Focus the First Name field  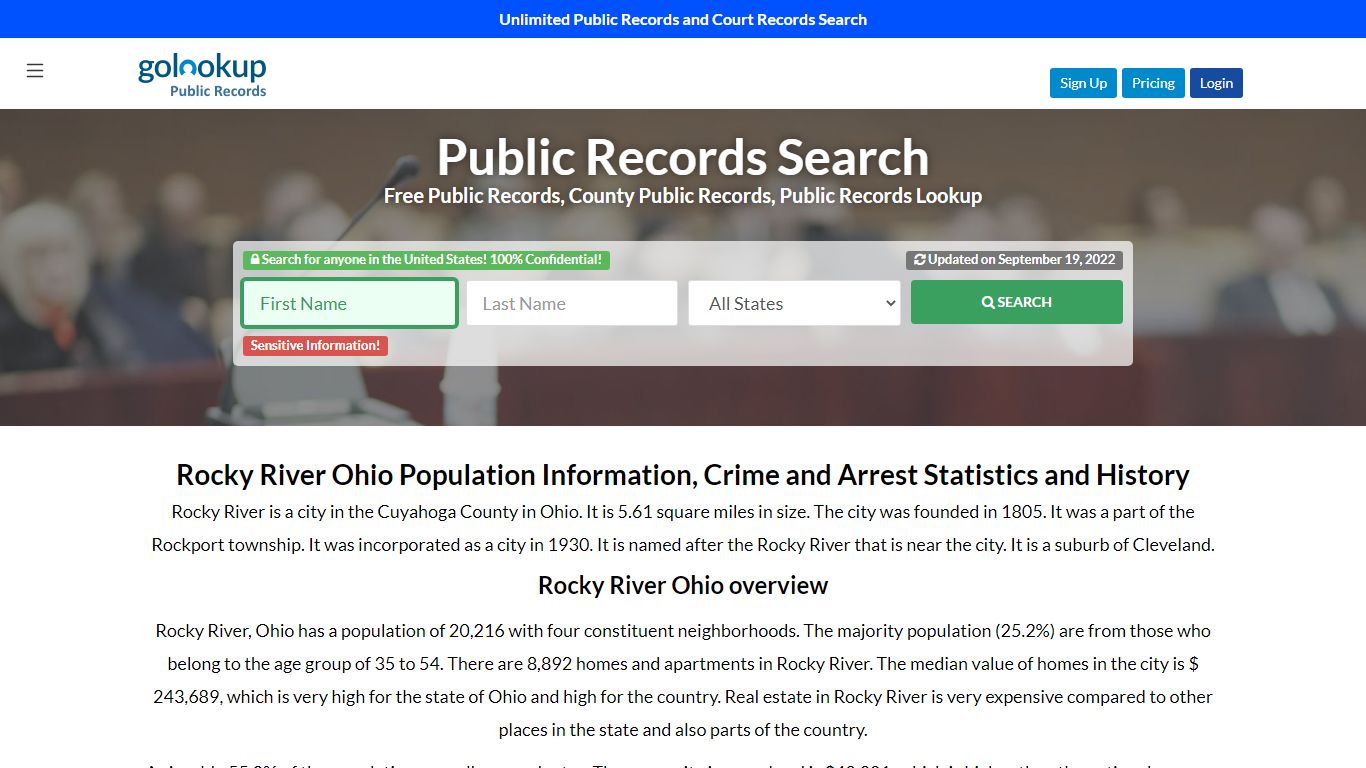(x=350, y=303)
